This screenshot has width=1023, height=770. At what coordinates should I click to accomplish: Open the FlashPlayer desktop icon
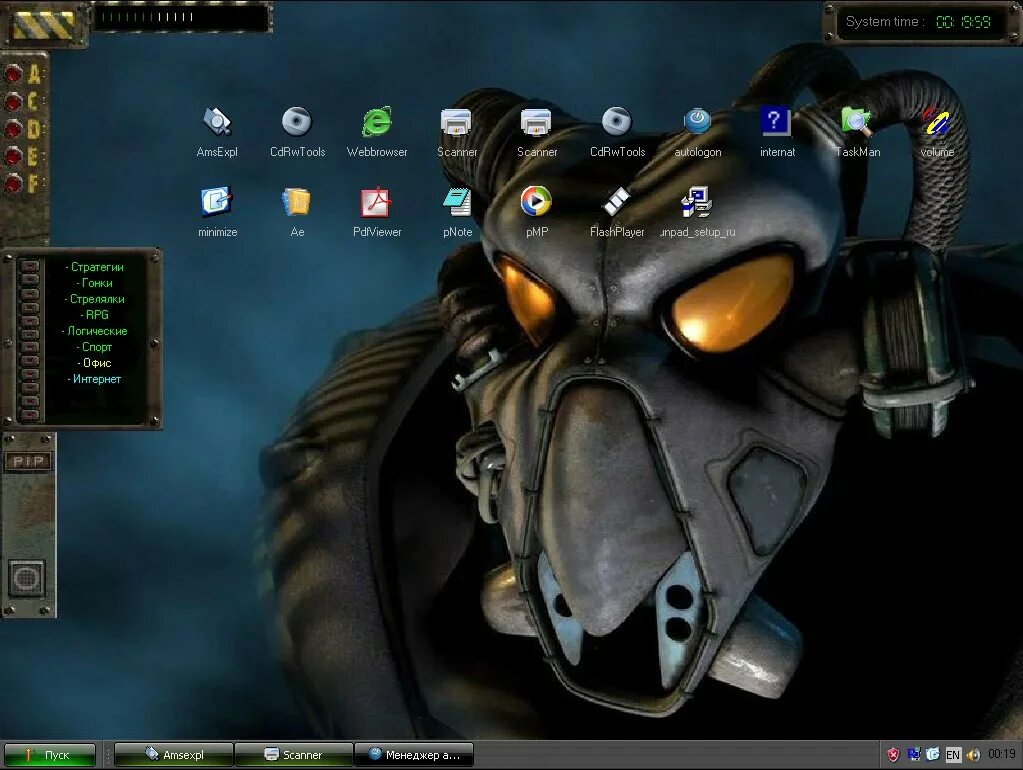(617, 211)
